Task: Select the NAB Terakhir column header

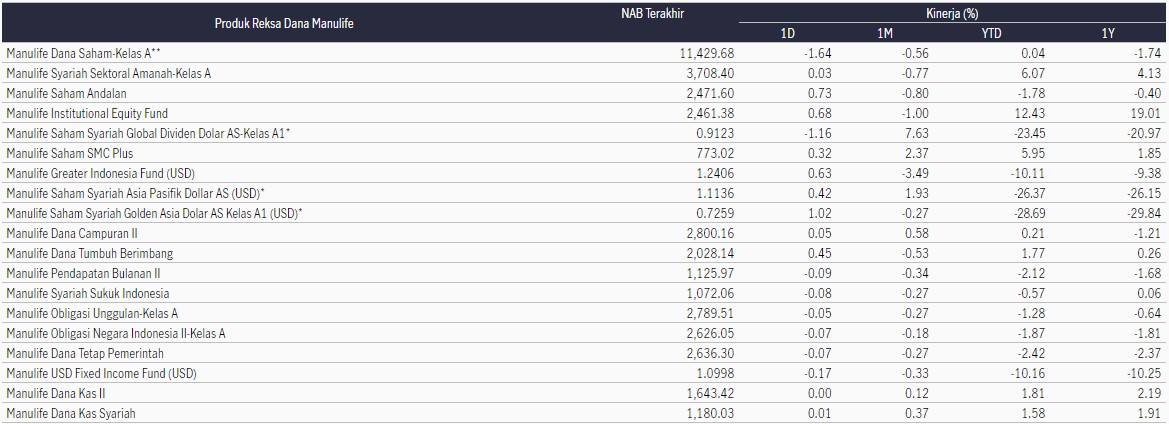Action: [652, 12]
